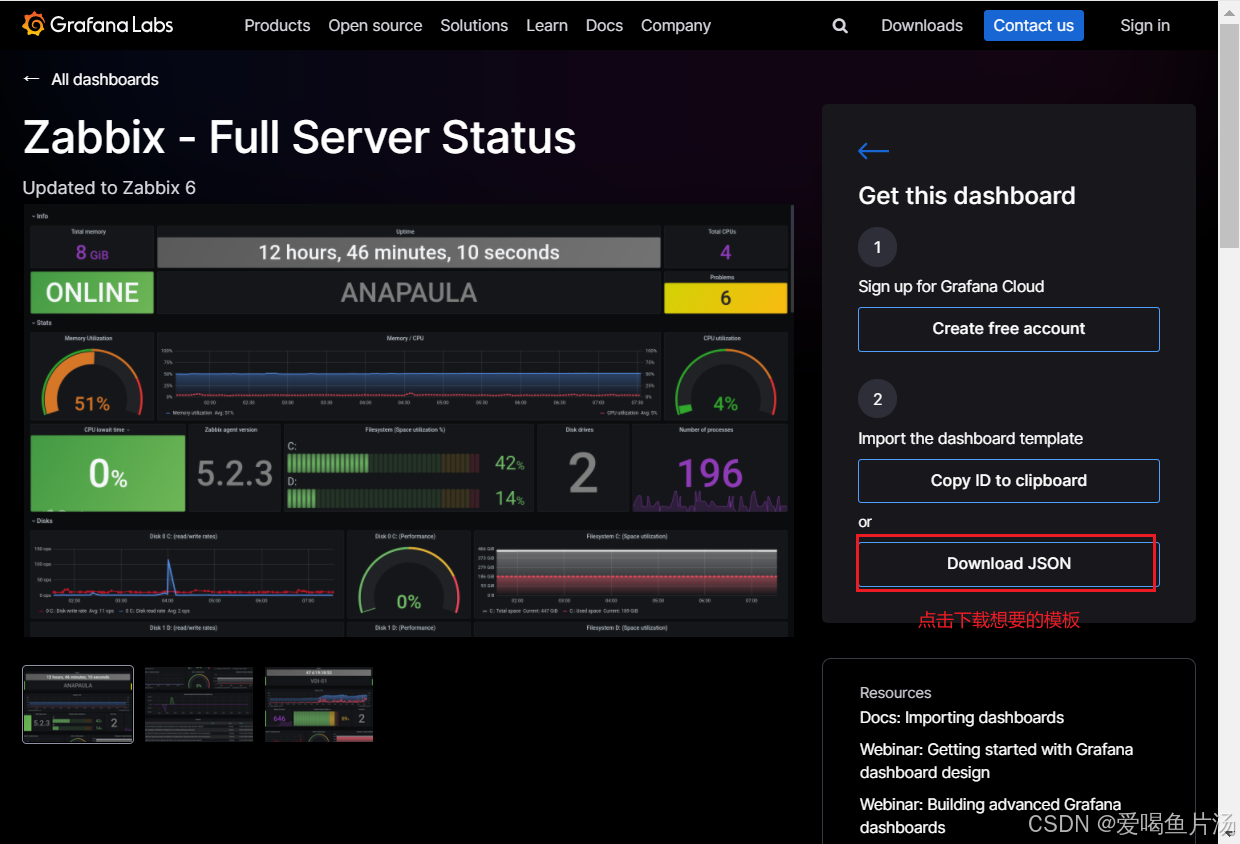Go back via All dashboards arrow

[x=31, y=79]
